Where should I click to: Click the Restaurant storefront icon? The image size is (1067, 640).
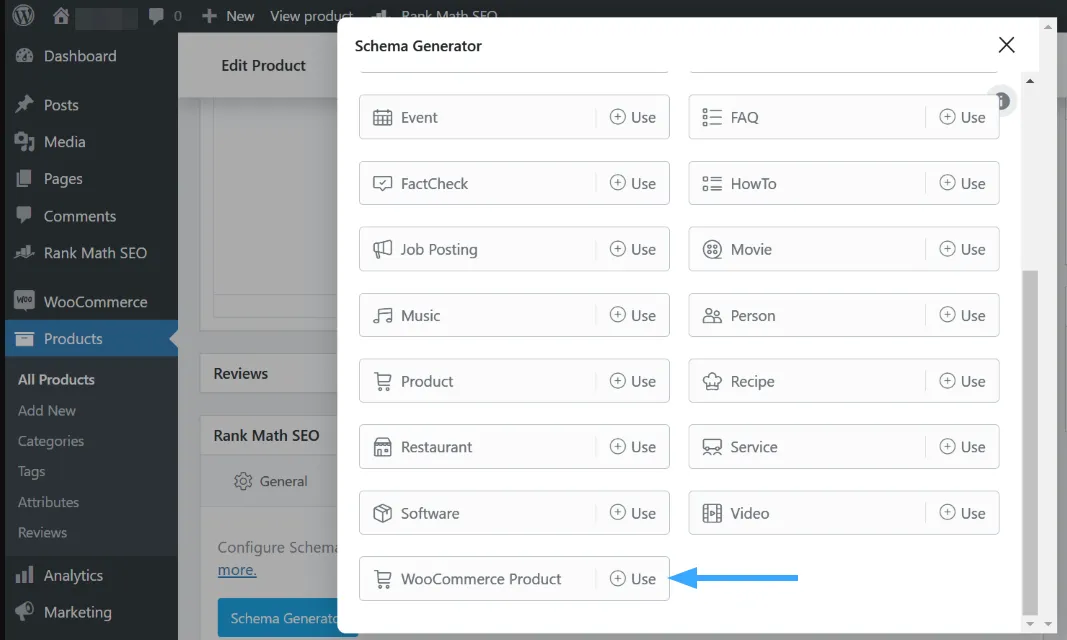(382, 447)
